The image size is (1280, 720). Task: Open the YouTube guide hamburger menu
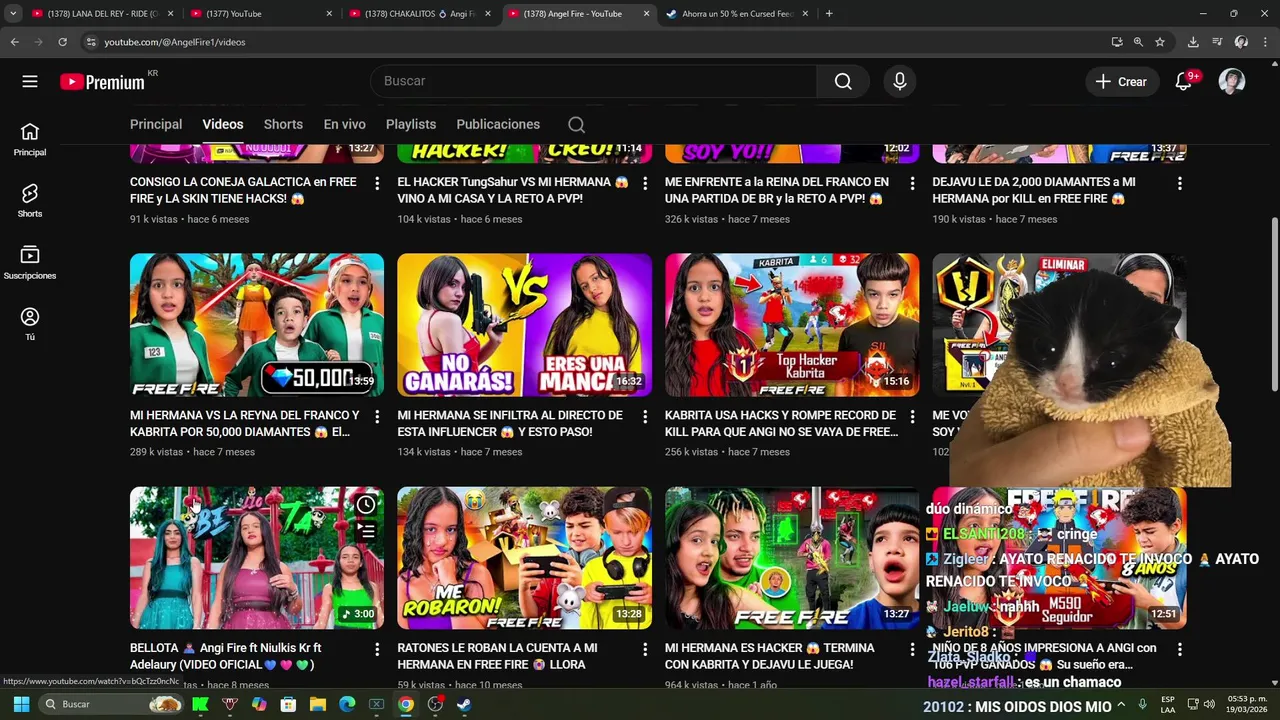pos(30,82)
